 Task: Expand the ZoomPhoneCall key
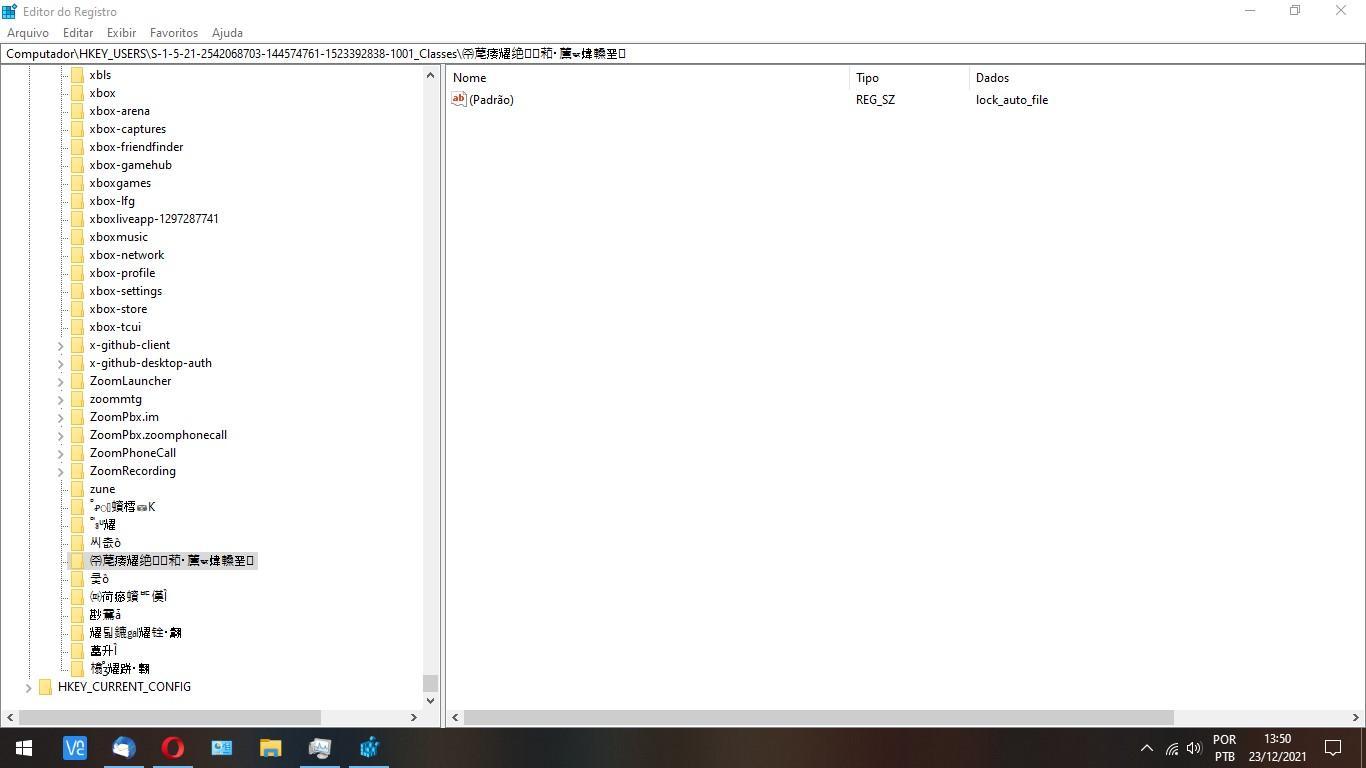click(x=60, y=453)
